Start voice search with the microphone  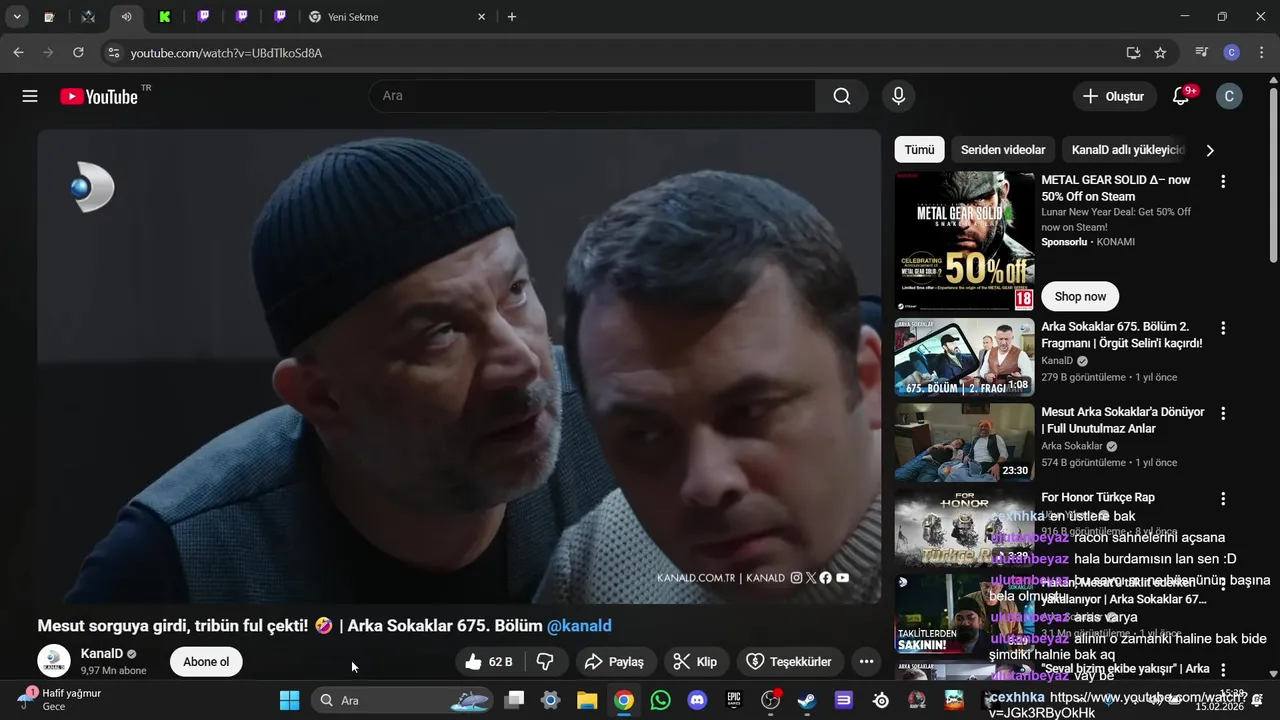(898, 96)
